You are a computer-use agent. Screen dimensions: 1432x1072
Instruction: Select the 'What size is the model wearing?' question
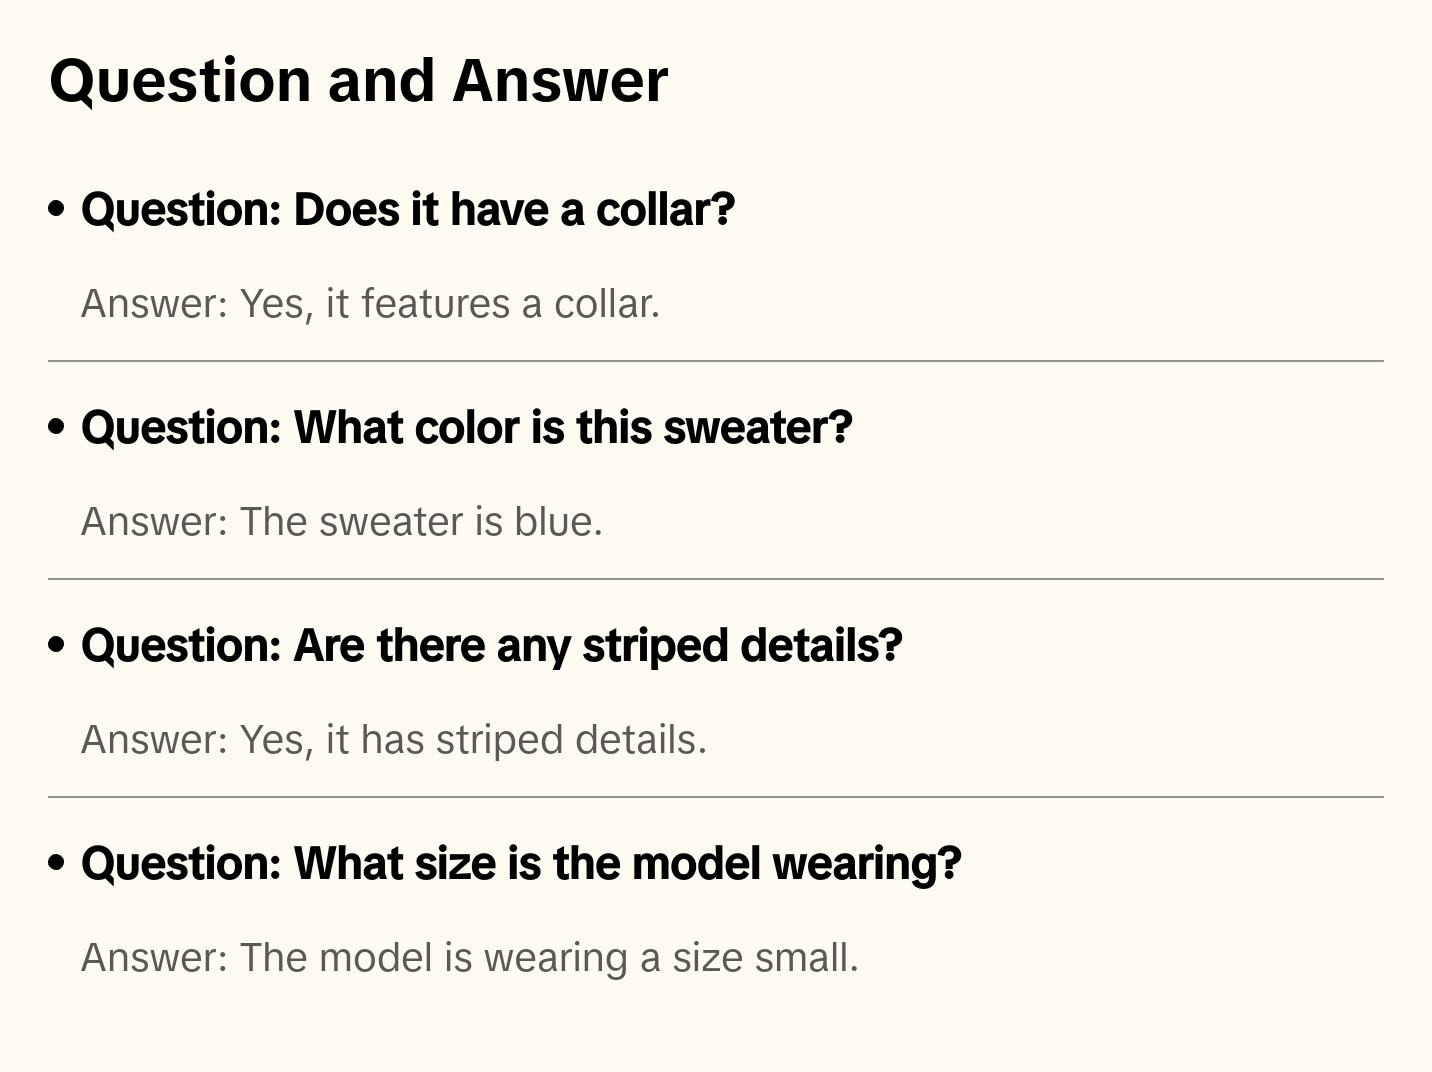(521, 864)
